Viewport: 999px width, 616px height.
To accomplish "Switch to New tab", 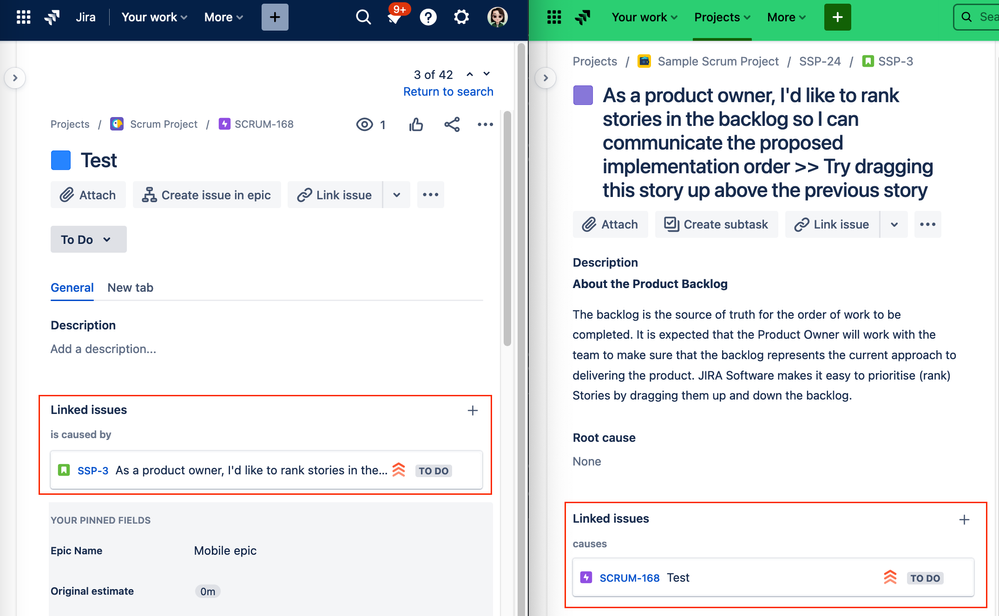I will 130,288.
